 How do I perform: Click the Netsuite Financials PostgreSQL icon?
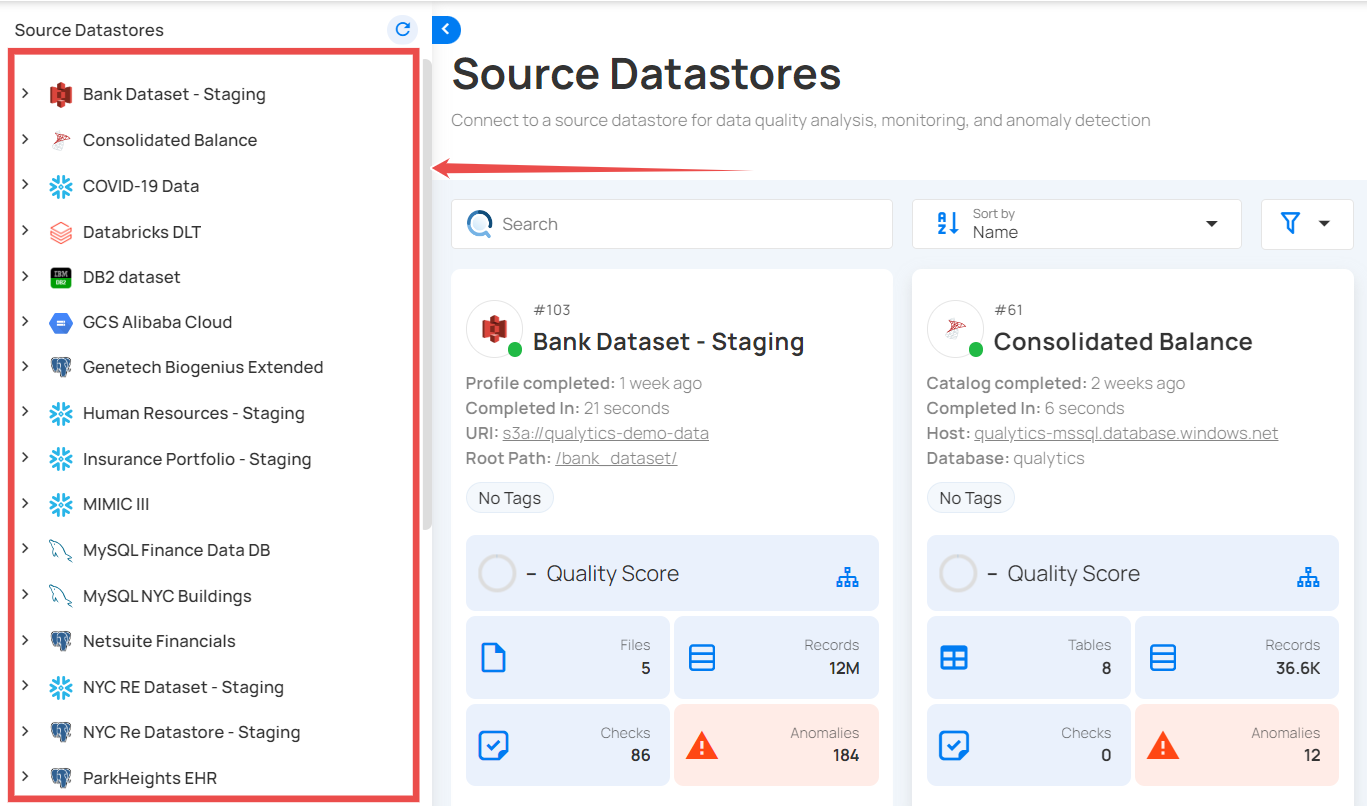pos(61,642)
